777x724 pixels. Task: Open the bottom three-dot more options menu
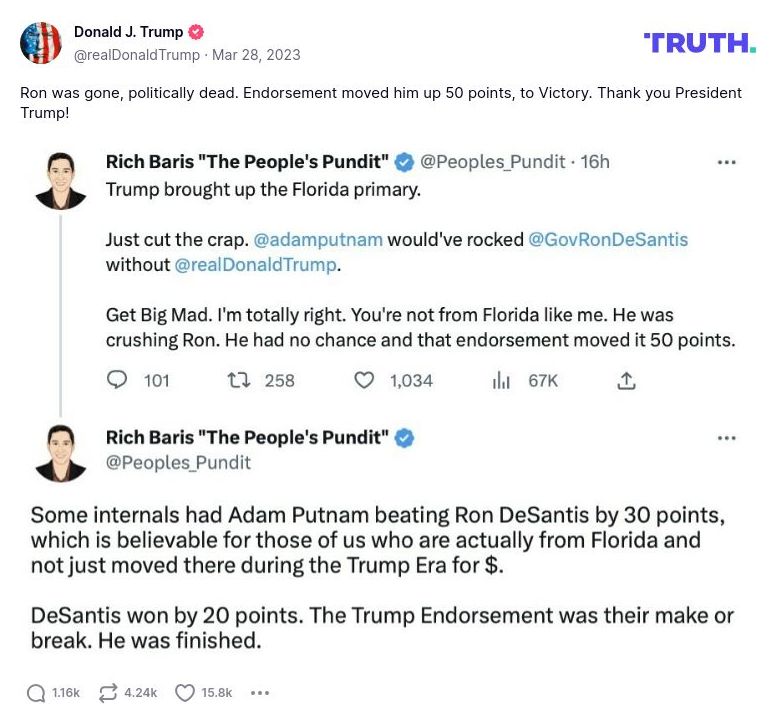coord(260,692)
